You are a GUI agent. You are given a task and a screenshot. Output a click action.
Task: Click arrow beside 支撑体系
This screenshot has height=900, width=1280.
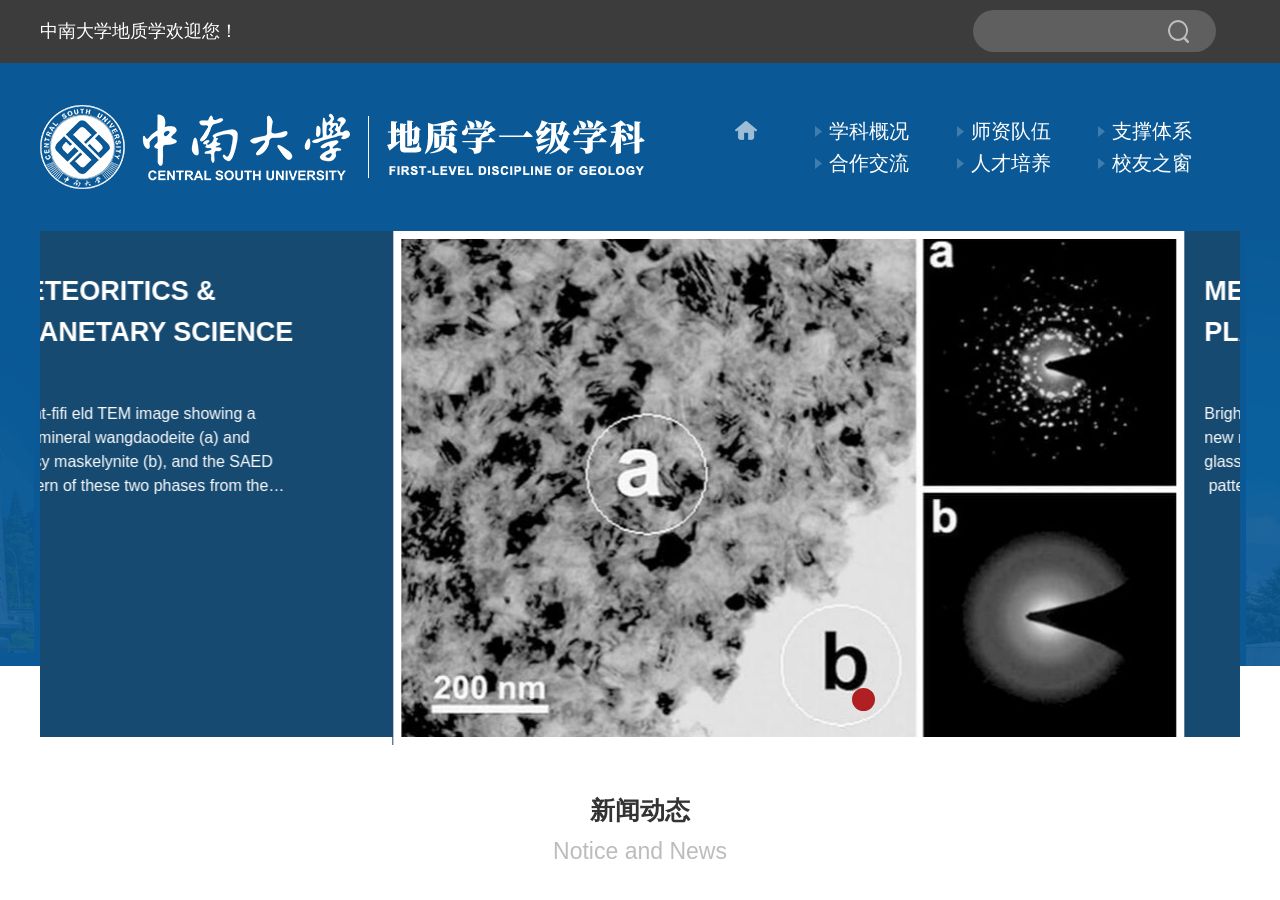pyautogui.click(x=1101, y=131)
